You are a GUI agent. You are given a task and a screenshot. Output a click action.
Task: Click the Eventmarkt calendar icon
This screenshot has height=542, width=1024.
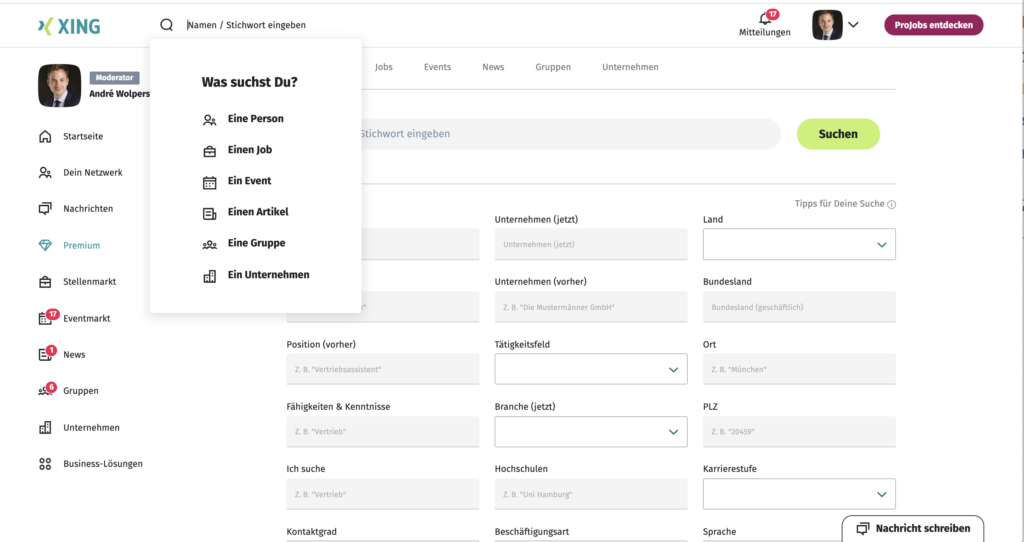pyautogui.click(x=45, y=319)
